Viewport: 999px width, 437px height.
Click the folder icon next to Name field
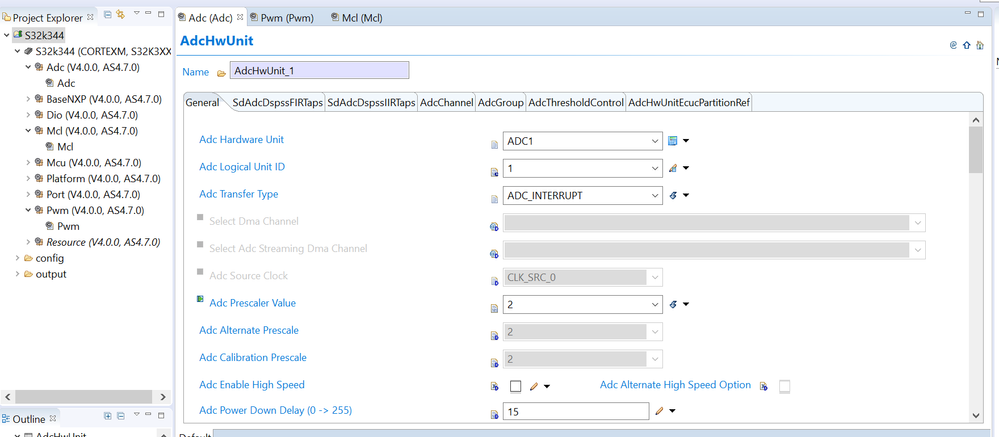point(221,73)
